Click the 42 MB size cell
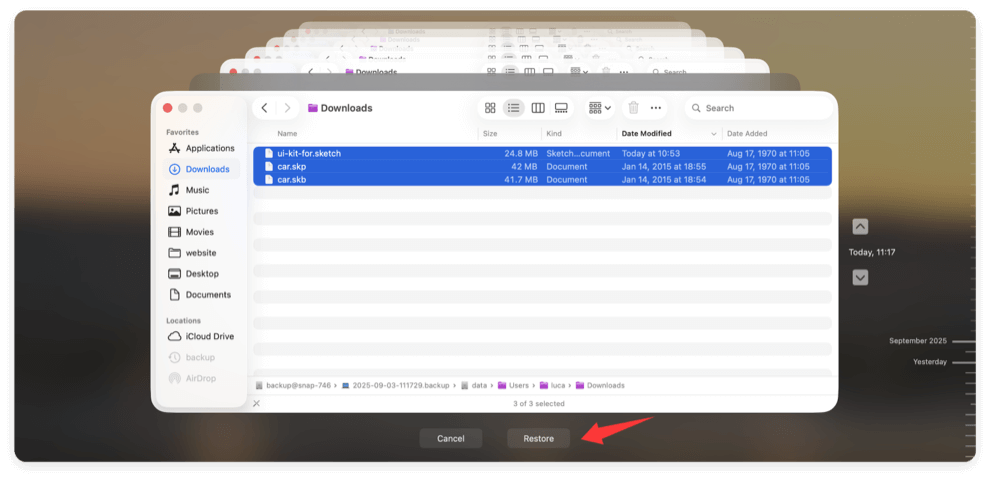 524,167
